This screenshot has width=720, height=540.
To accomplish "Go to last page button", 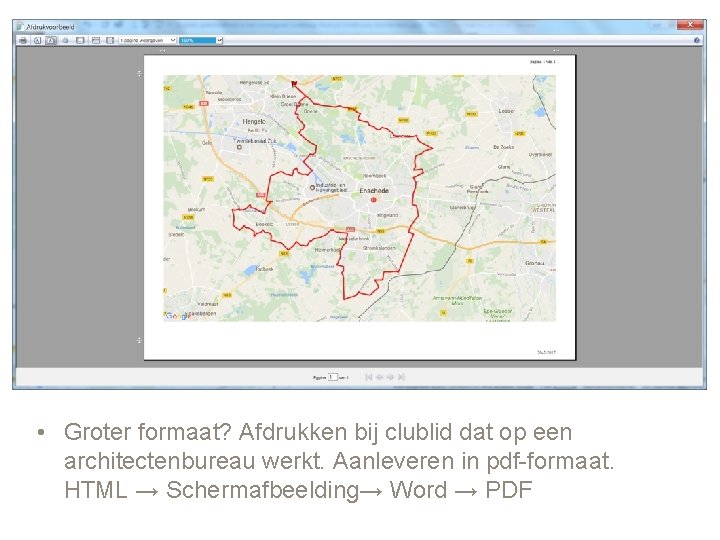I will pyautogui.click(x=401, y=377).
